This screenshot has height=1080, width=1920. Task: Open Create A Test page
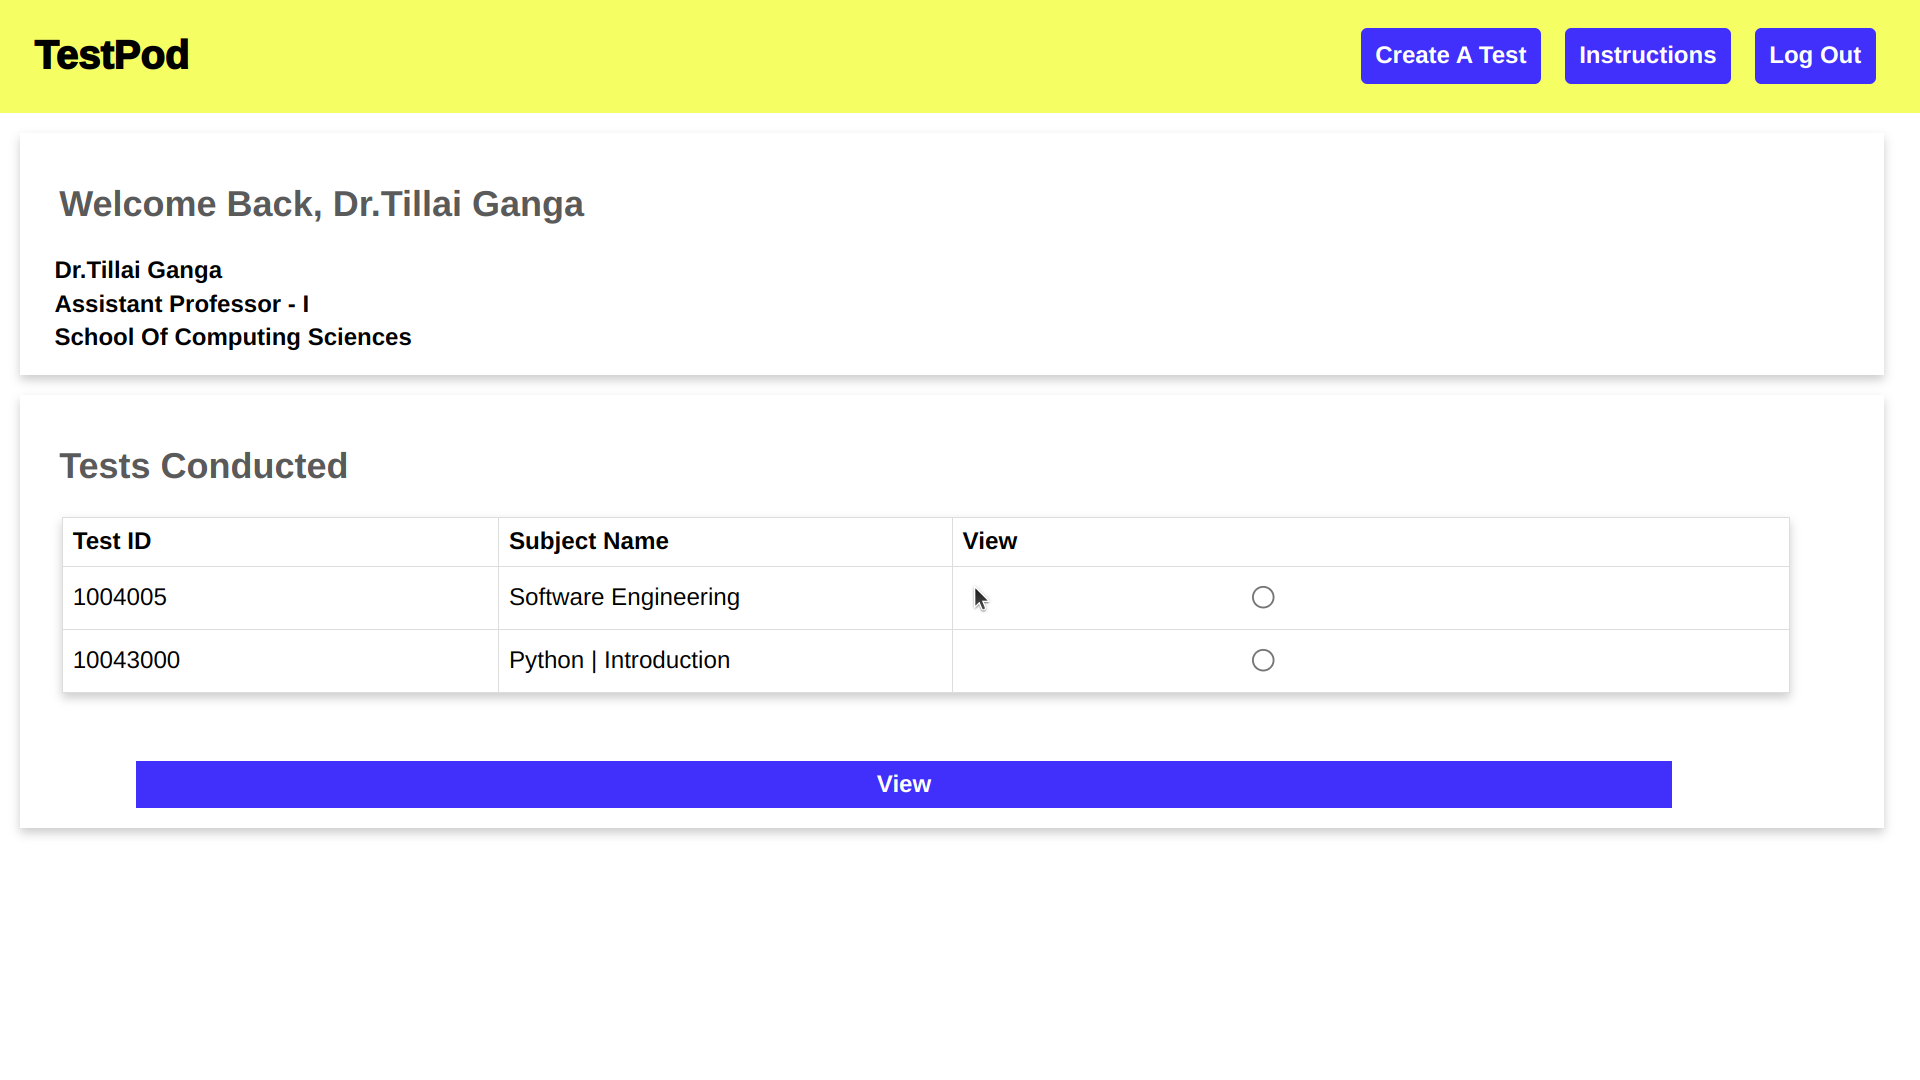1450,56
